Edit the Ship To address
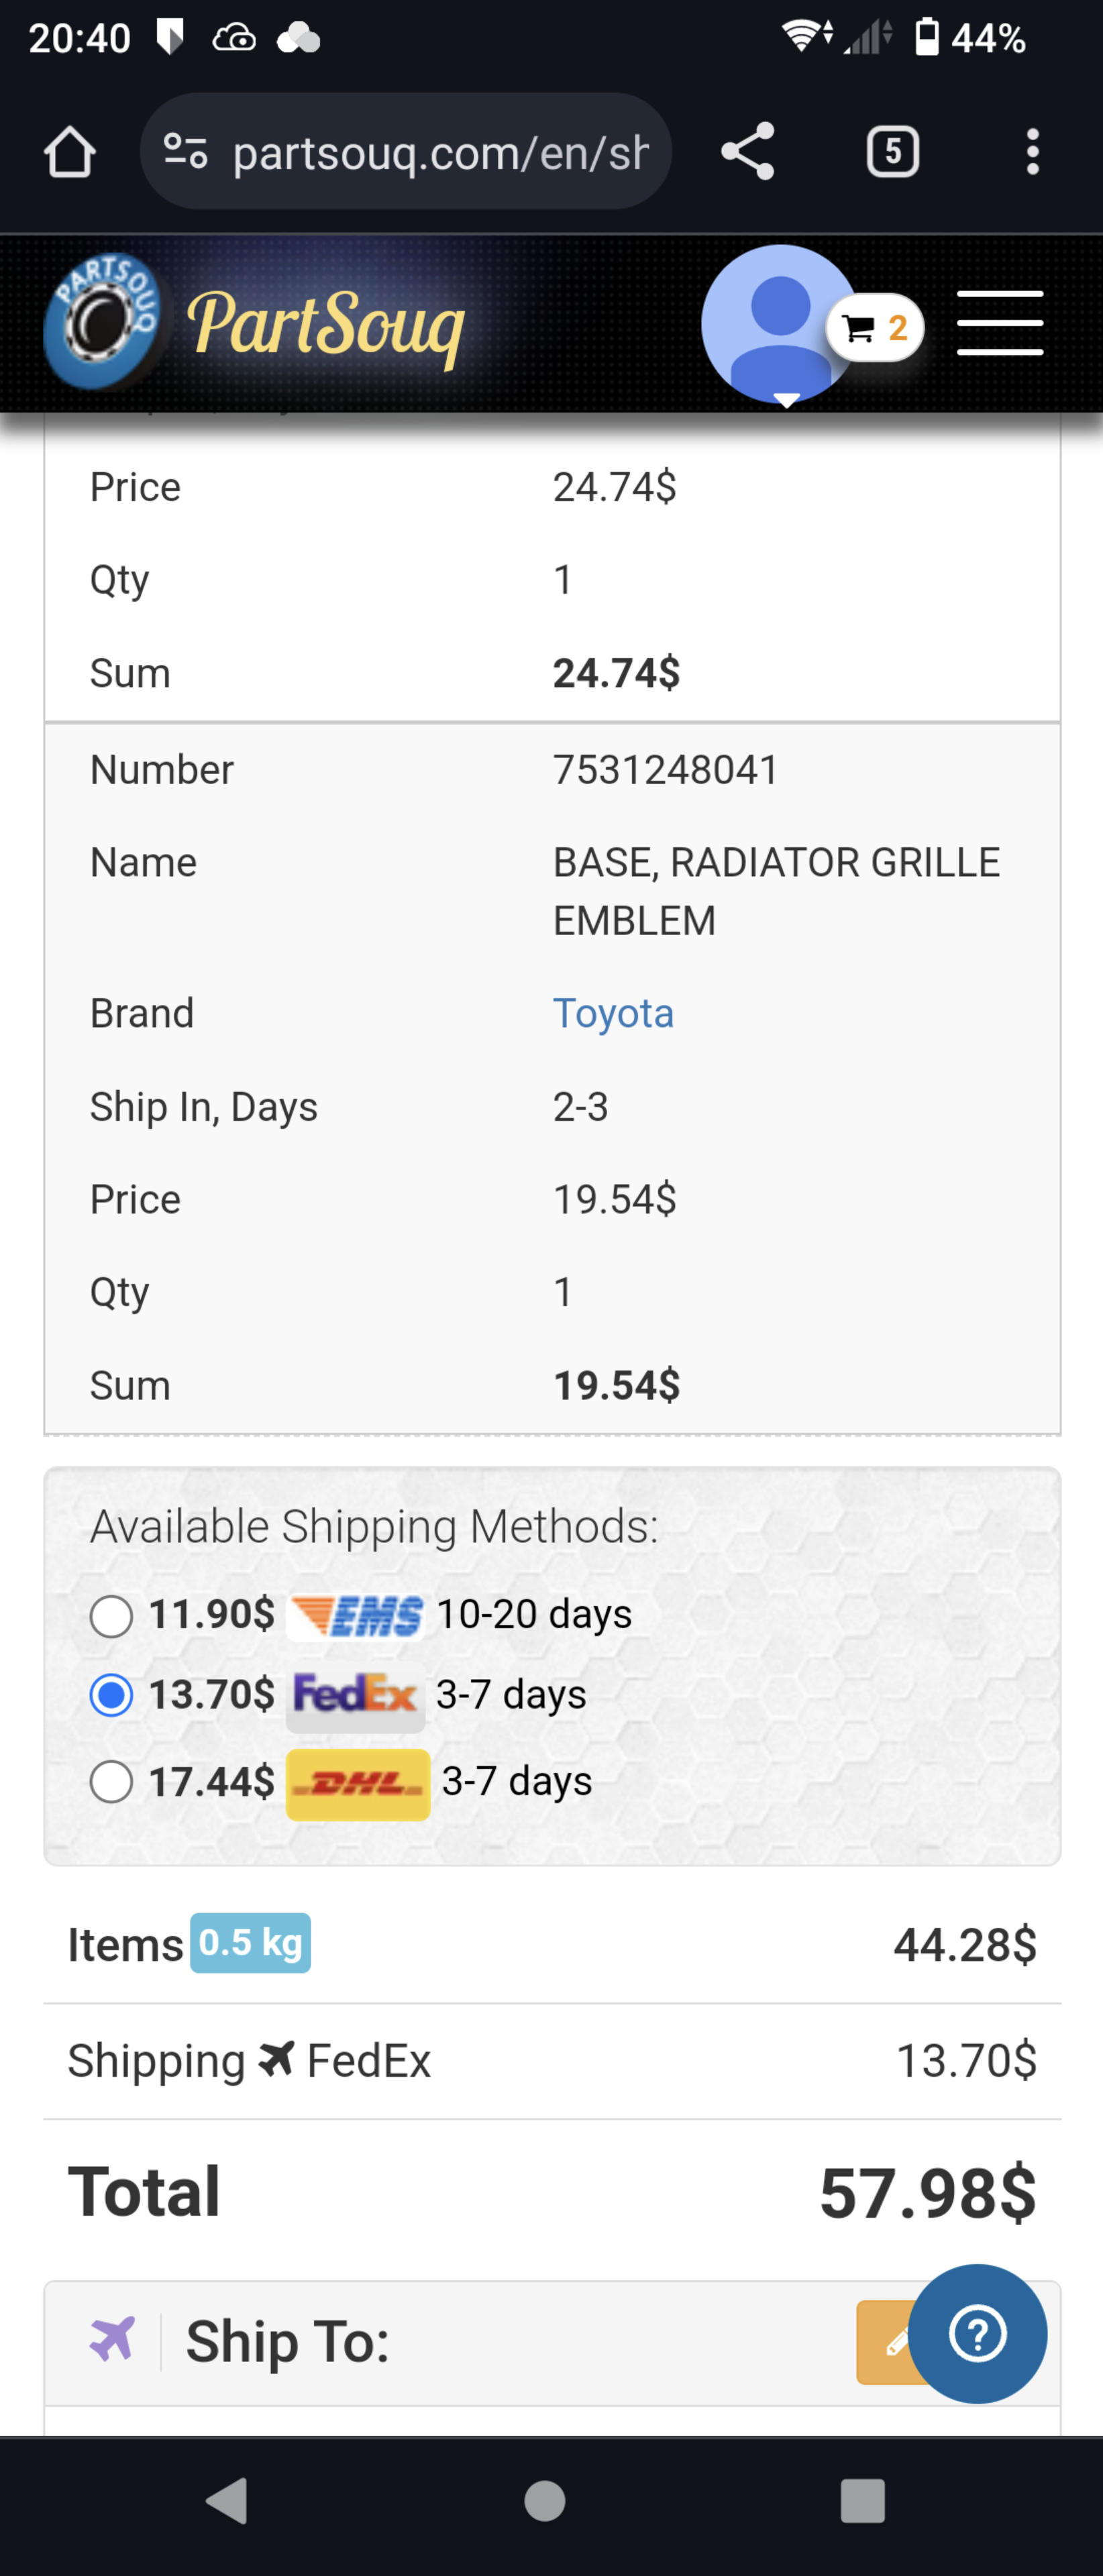Screen dimensions: 1103x2576 (885, 2341)
